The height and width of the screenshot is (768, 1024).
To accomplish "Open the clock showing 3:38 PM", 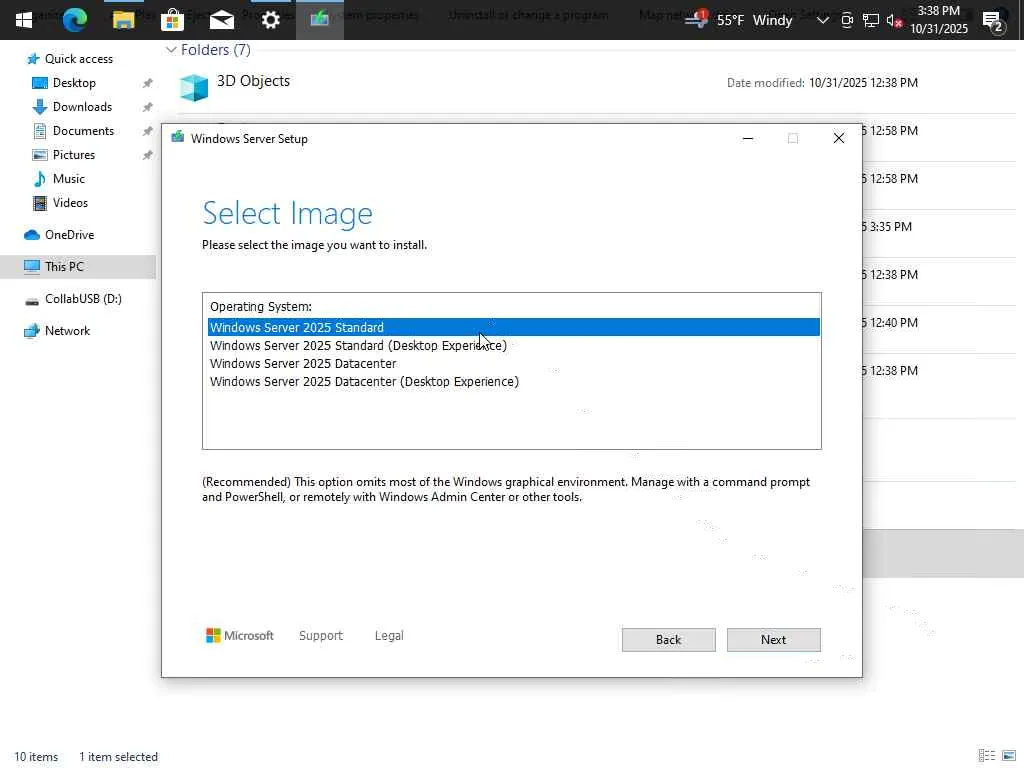I will 938,20.
